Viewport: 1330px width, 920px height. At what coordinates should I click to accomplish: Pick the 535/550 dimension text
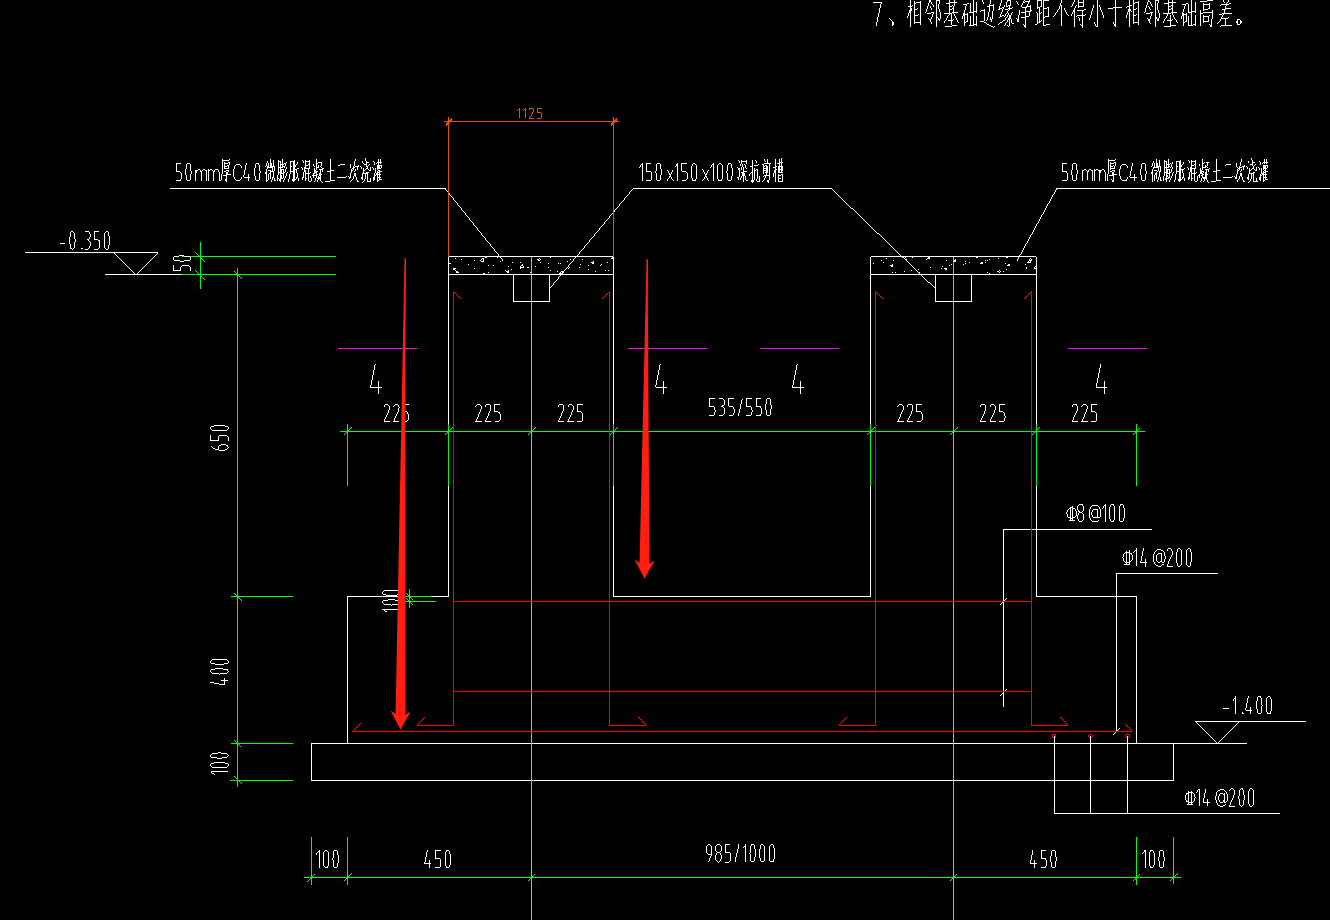point(740,408)
